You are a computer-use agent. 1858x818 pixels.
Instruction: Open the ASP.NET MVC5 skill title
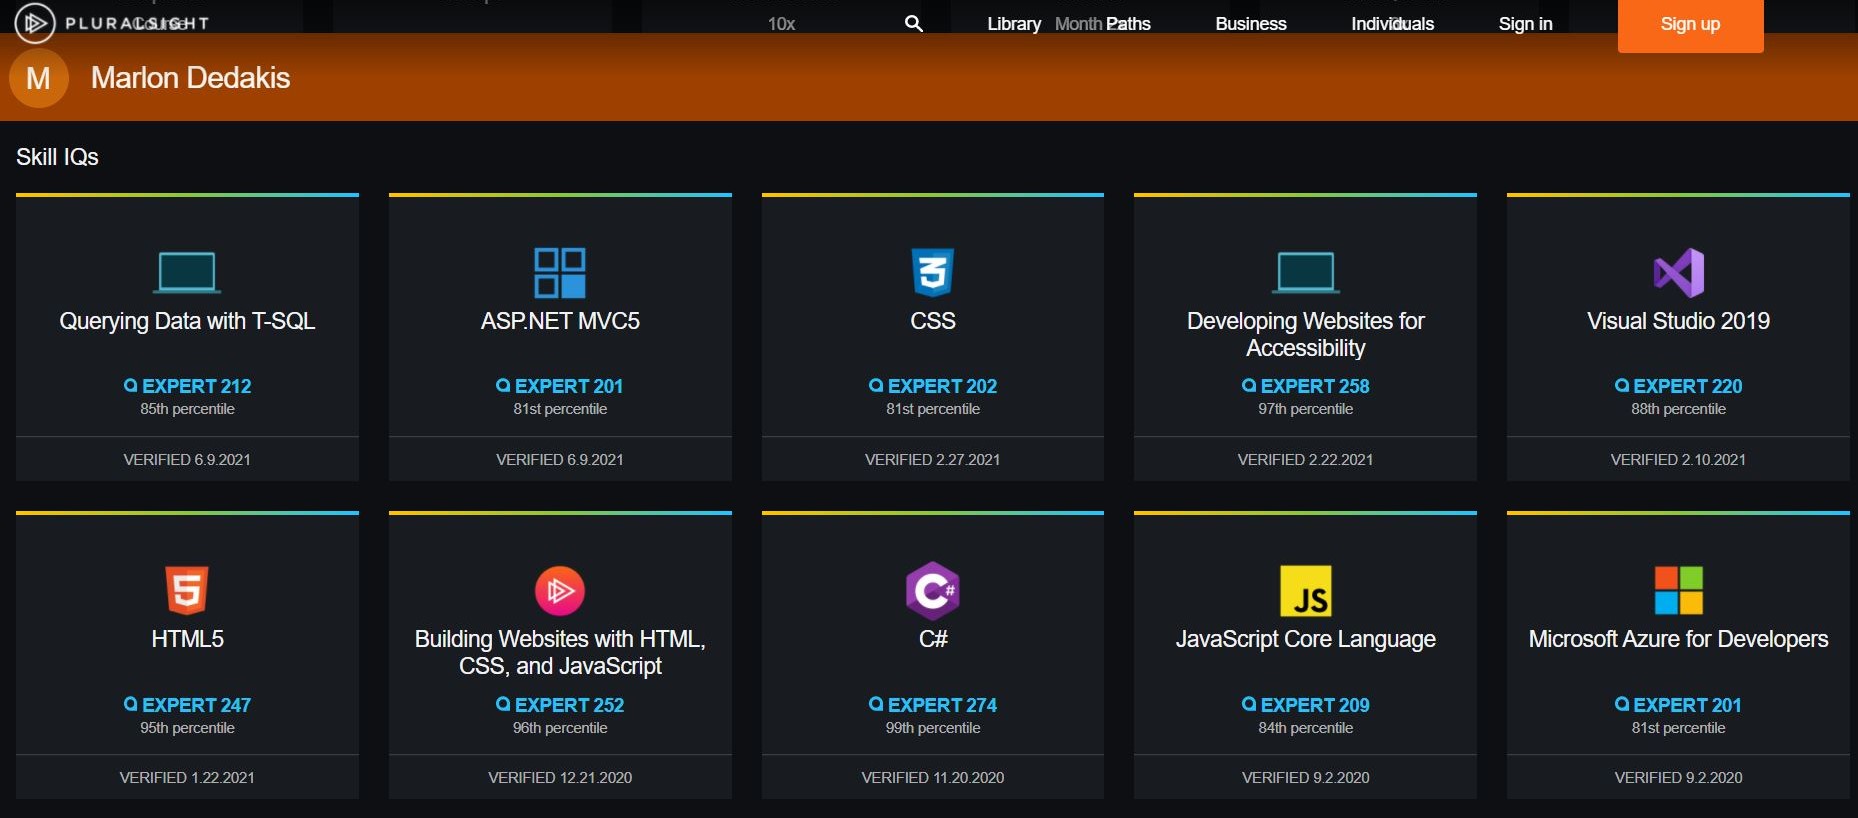[x=560, y=321]
